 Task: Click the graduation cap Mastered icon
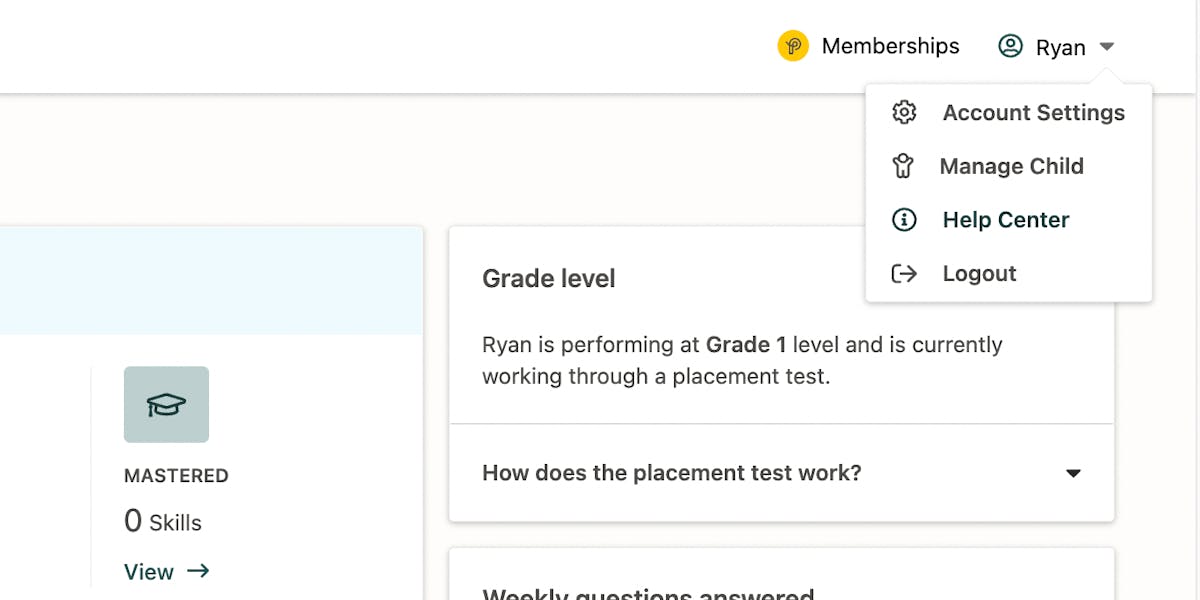pos(166,404)
